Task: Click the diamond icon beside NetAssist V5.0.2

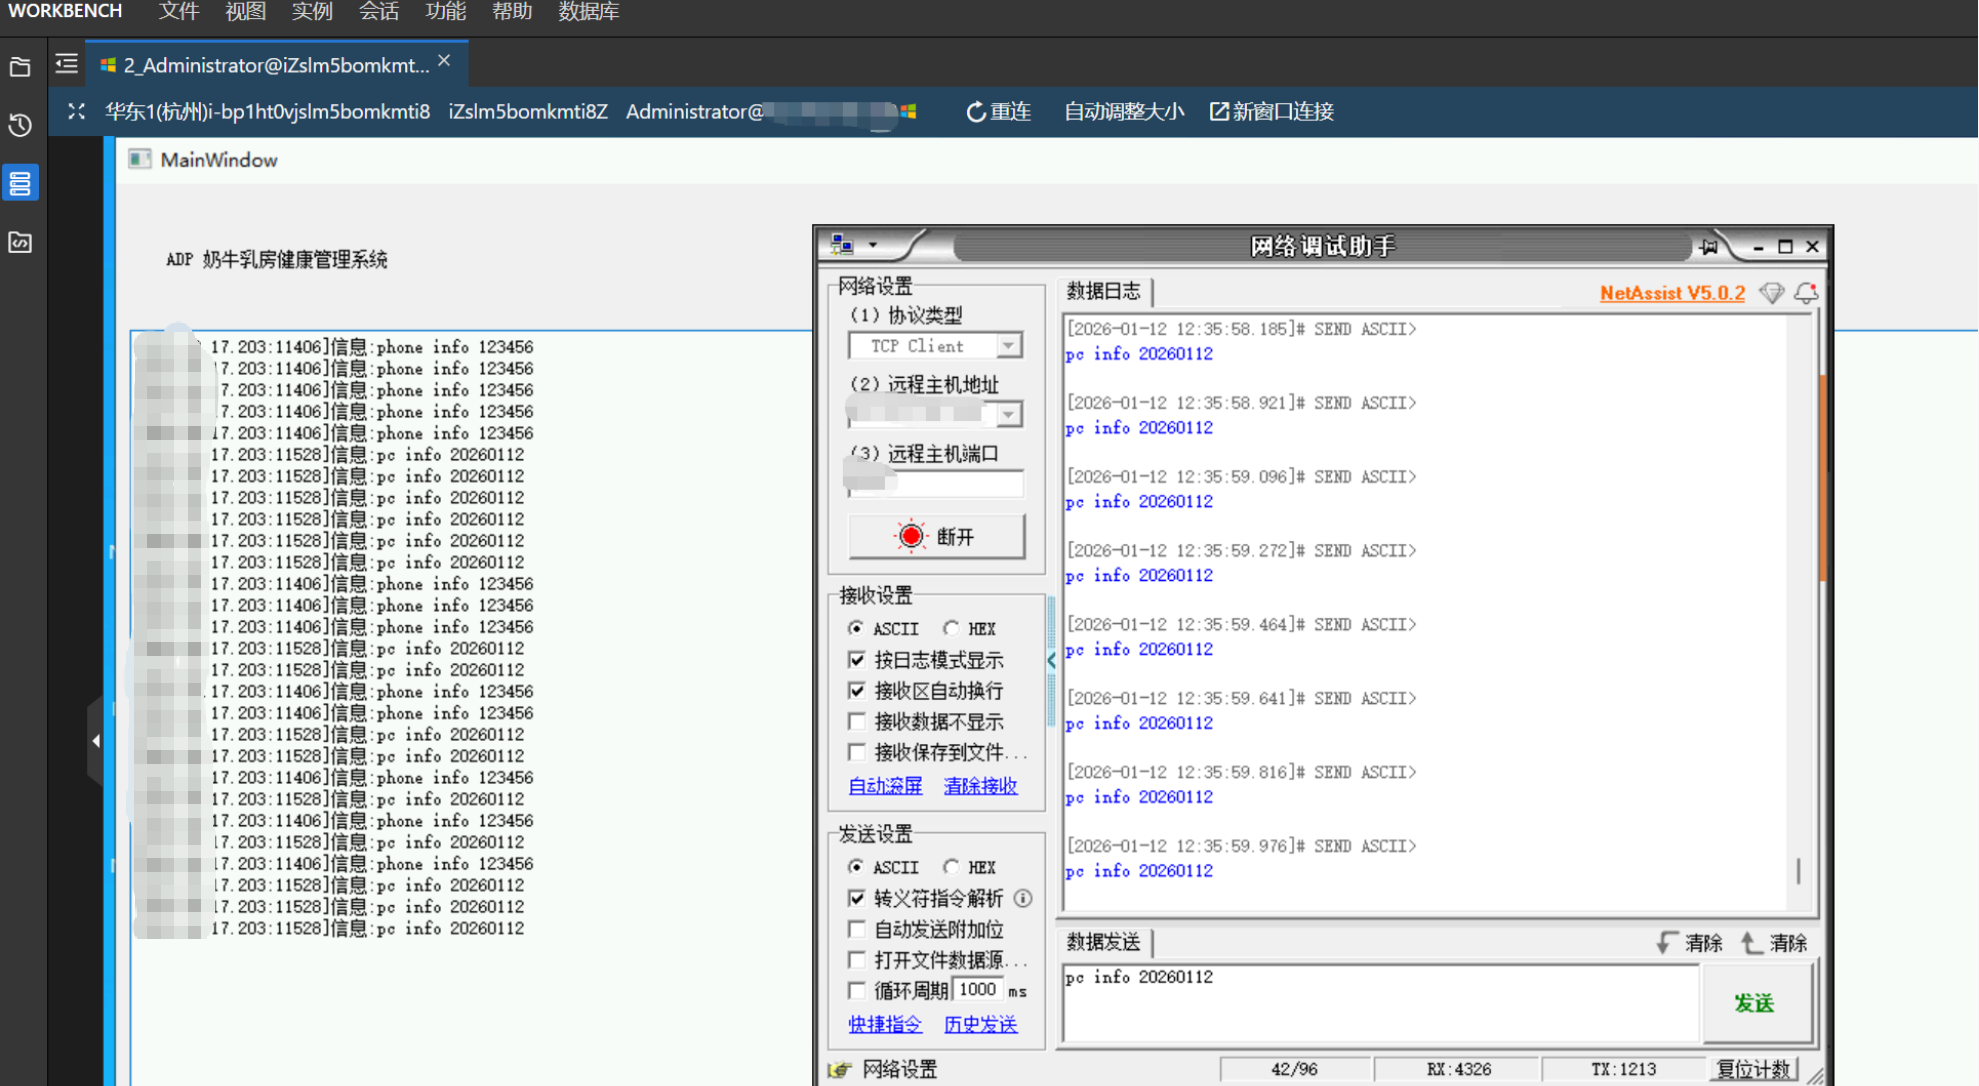Action: (1771, 293)
